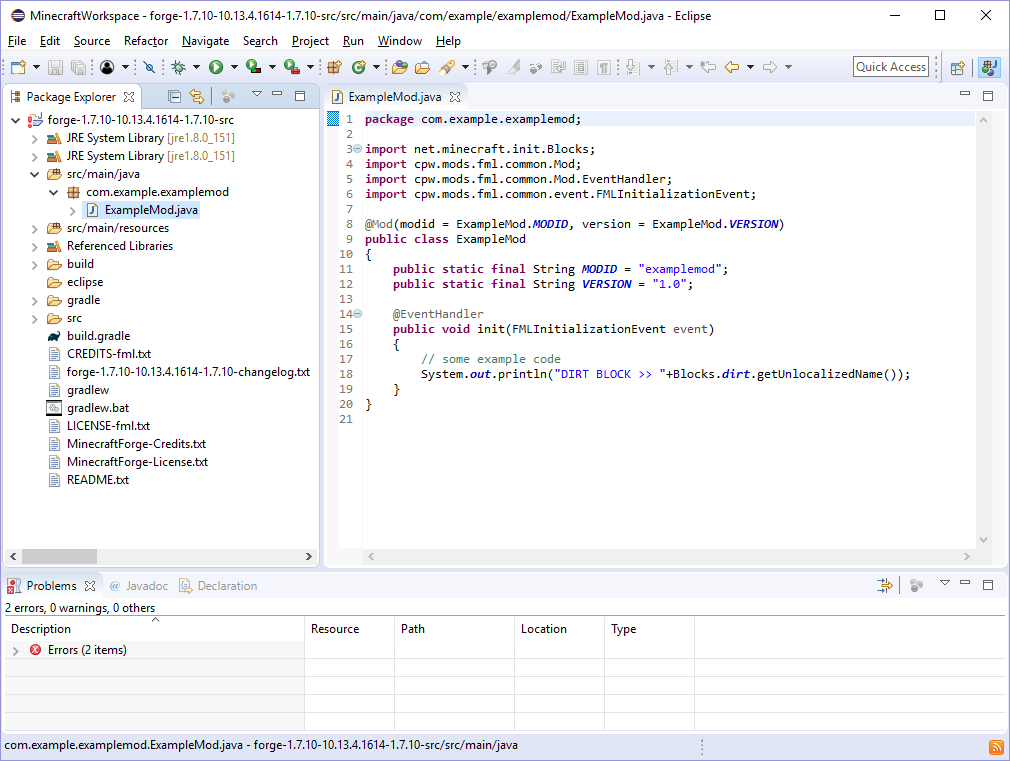
Task: Click the Package Explorer horizontal scrollbar thumb
Action: [59, 556]
